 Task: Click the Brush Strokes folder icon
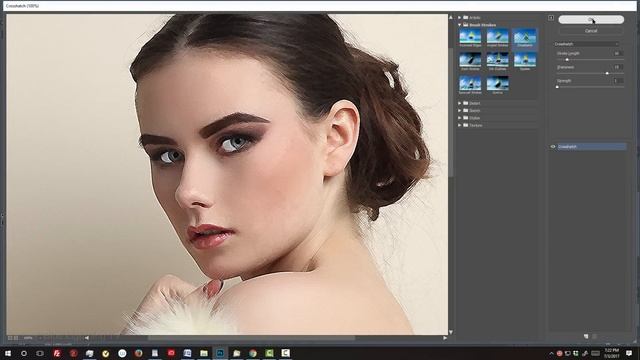465,25
